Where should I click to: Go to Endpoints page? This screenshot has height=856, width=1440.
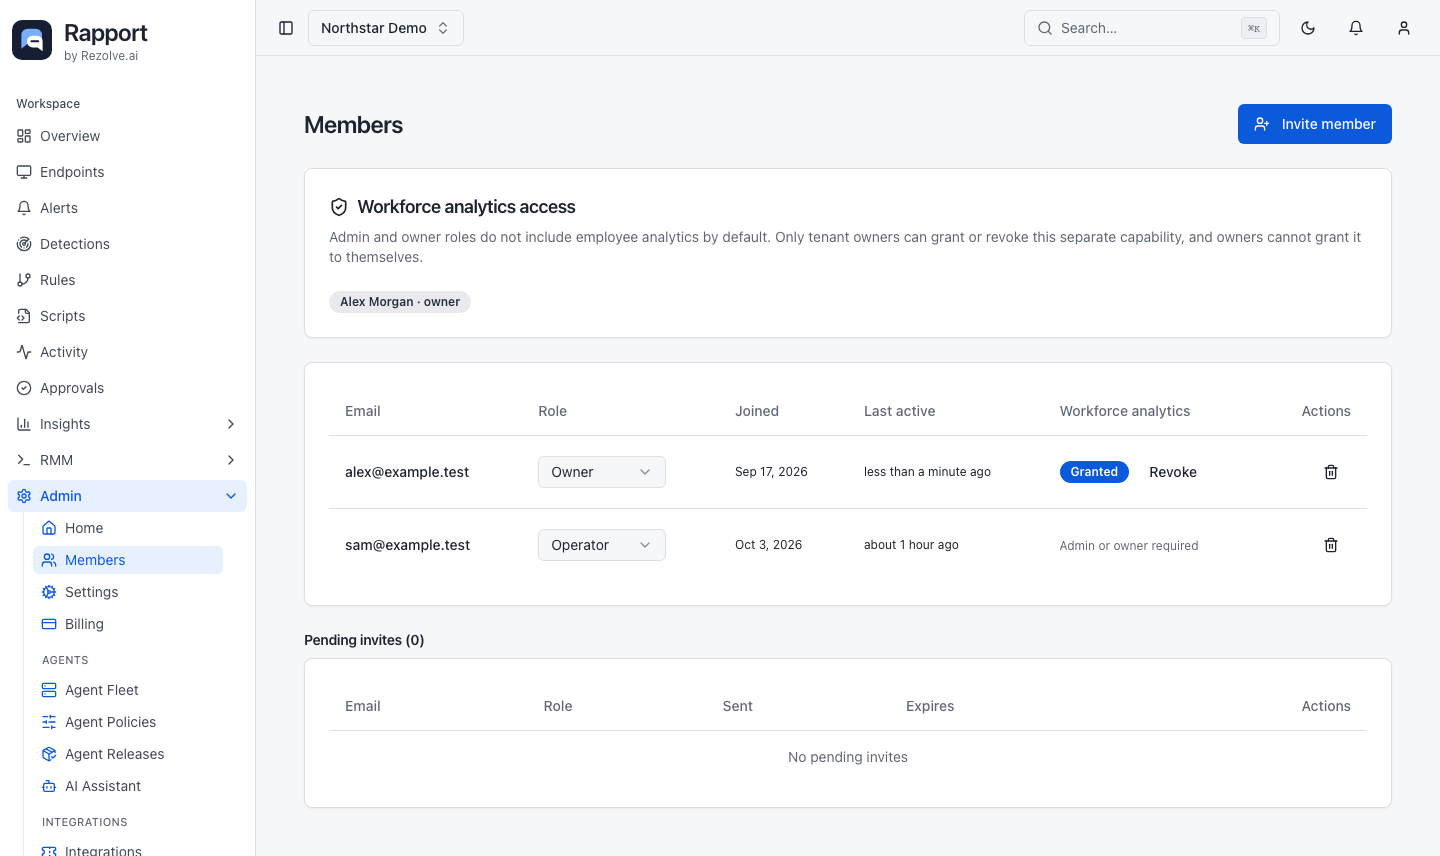click(127, 172)
